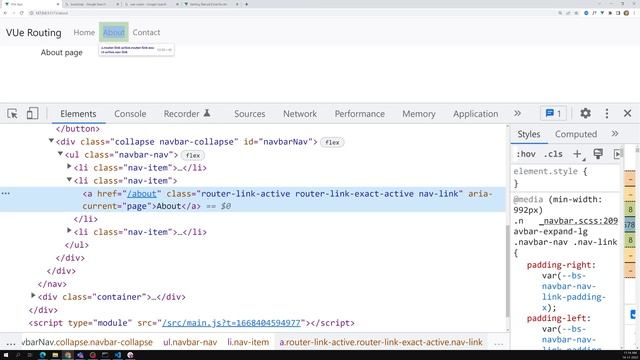The image size is (640, 360).
Task: Open the Performance tab
Action: [360, 114]
